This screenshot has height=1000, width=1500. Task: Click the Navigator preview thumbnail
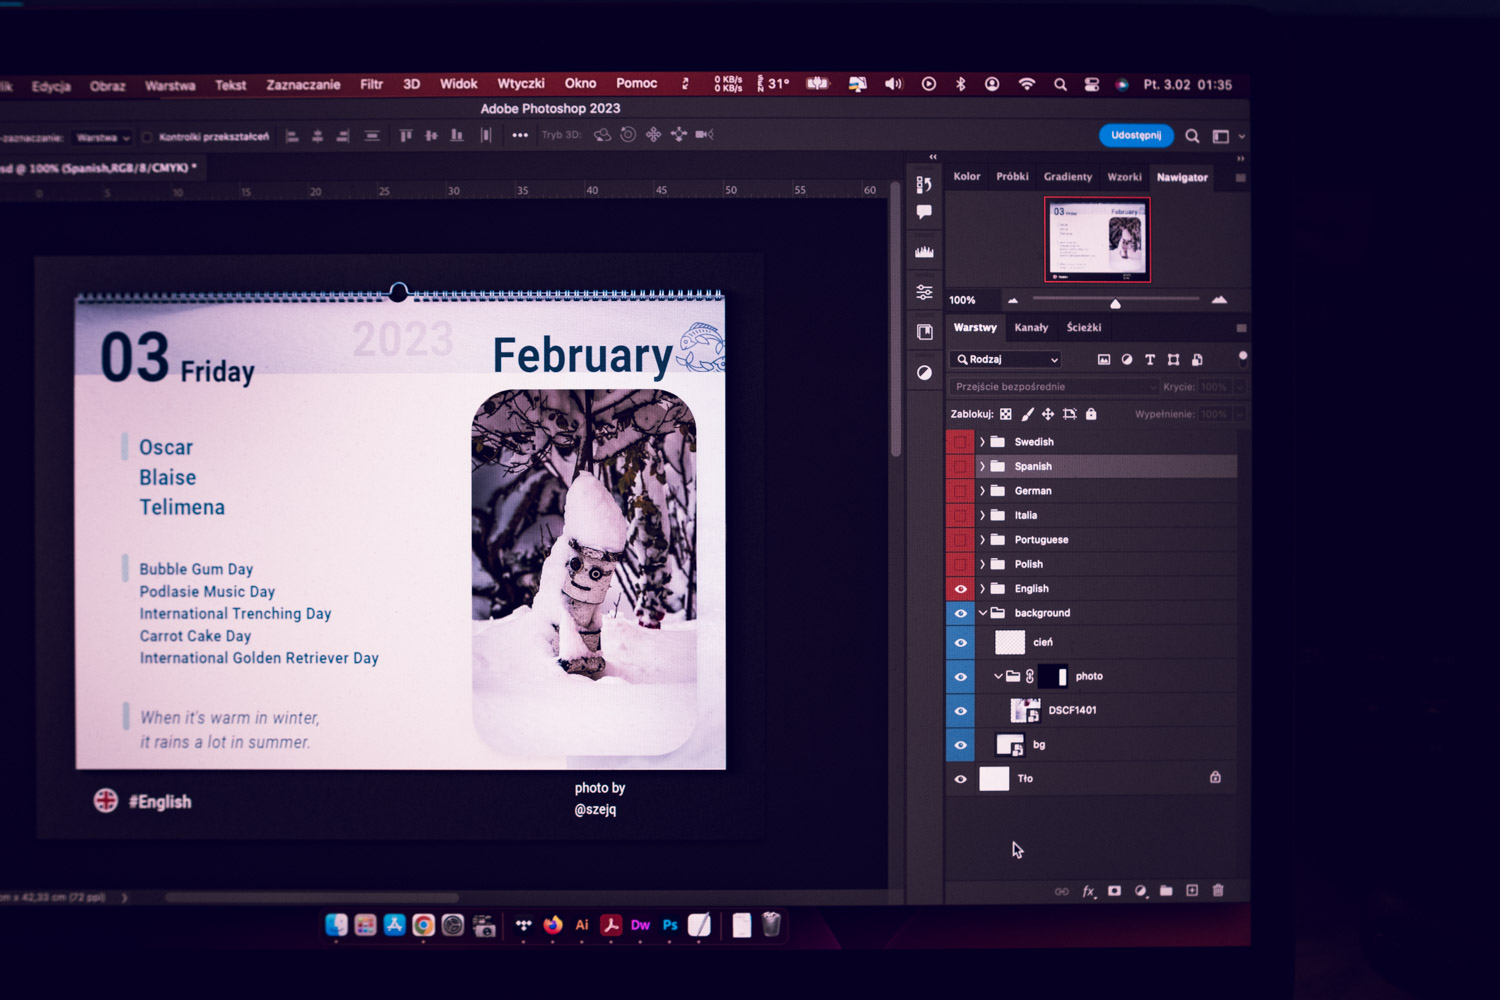(1097, 240)
